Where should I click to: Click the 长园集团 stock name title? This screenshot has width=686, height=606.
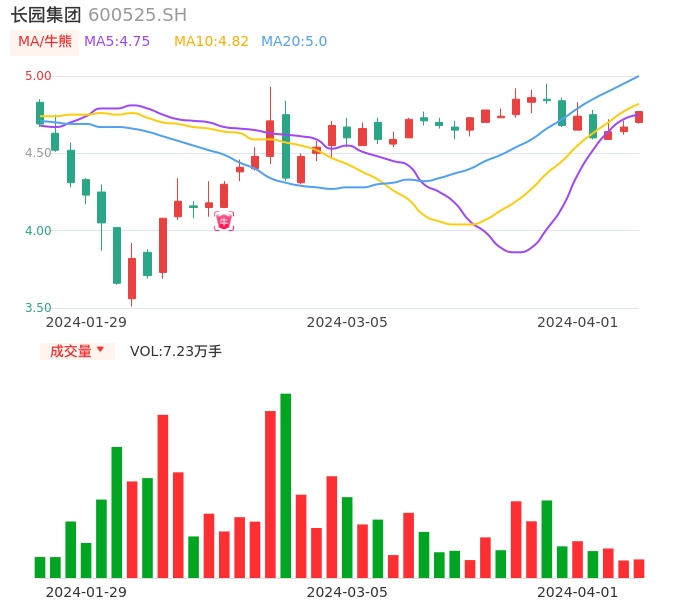(46, 15)
